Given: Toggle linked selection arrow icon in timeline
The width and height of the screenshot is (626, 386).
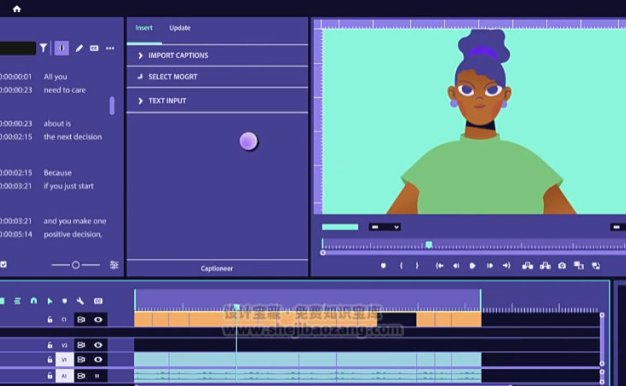Looking at the screenshot, I should point(50,301).
